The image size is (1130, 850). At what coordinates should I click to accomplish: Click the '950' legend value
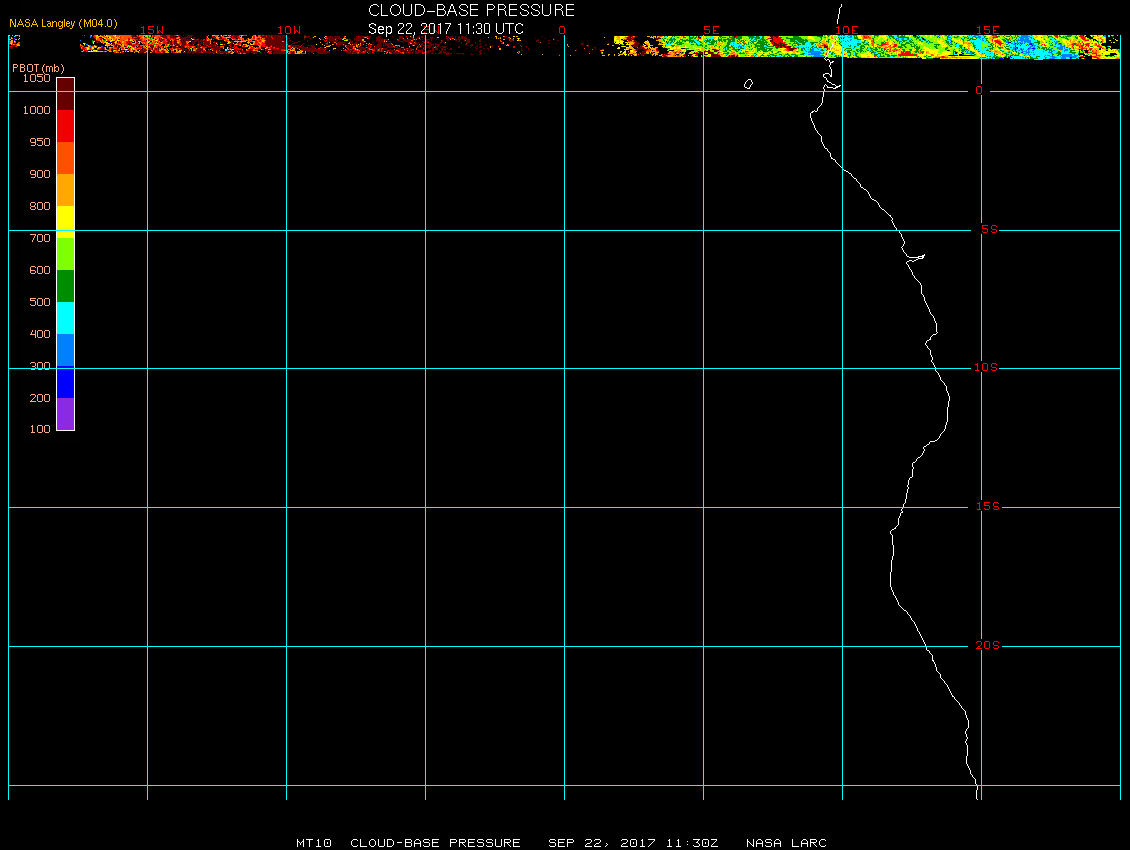coord(40,142)
